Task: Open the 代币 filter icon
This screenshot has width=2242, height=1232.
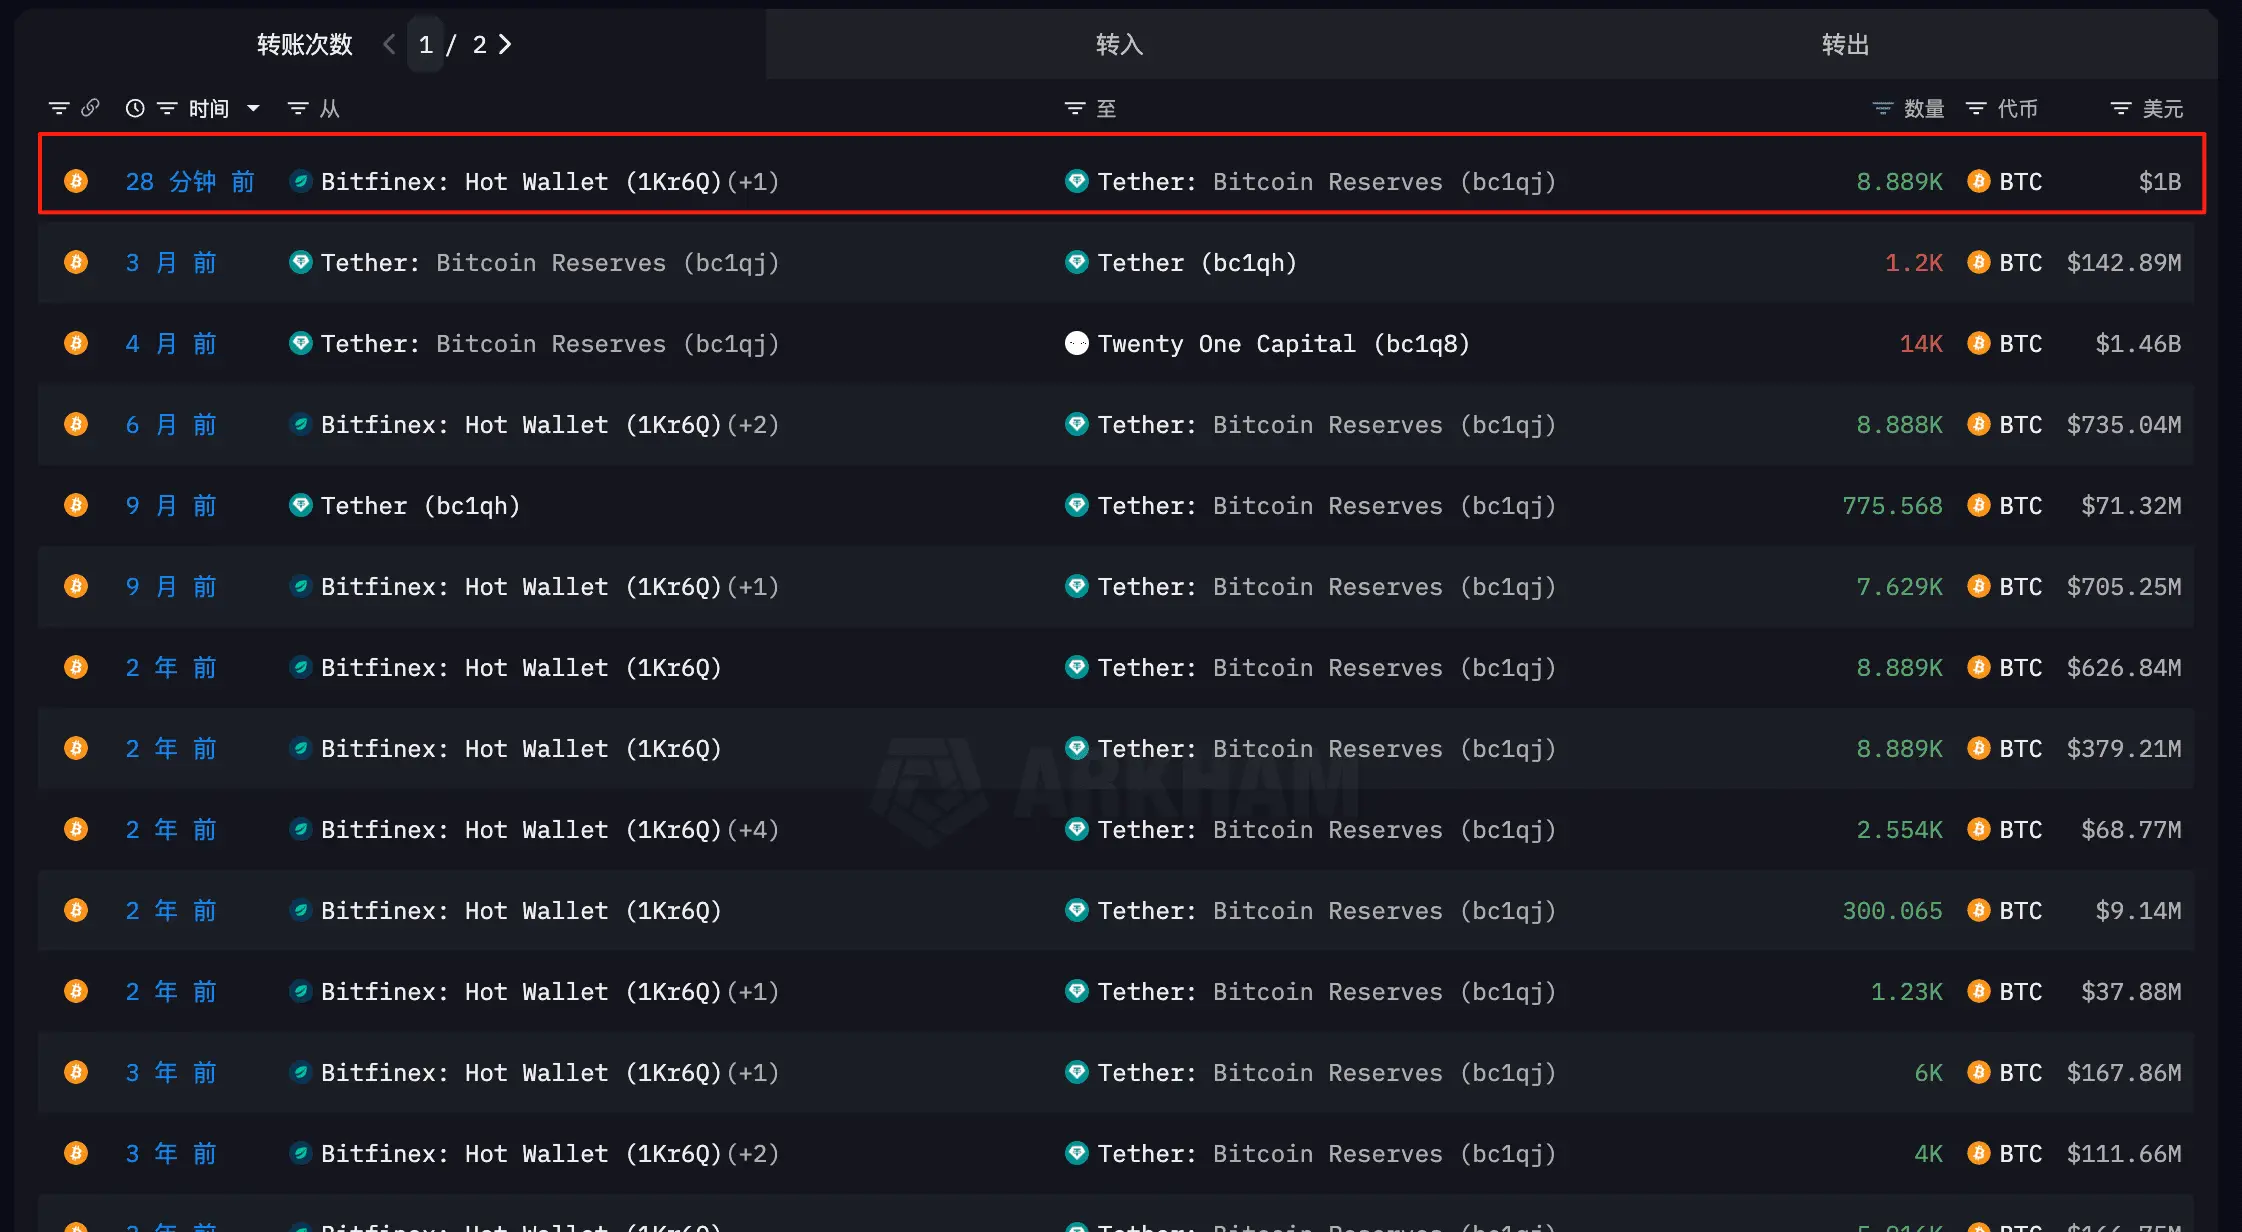Action: [x=1976, y=108]
